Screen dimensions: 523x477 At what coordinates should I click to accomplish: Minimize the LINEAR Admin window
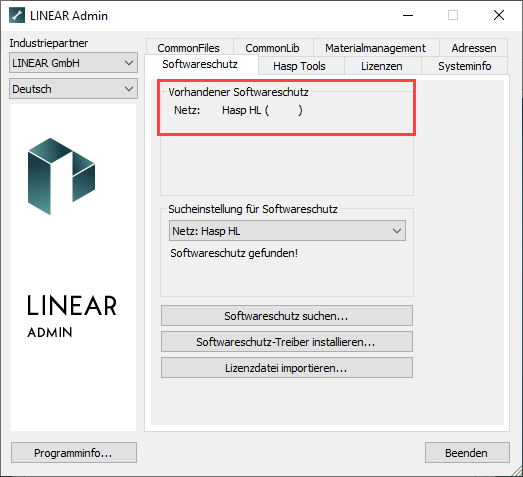408,15
